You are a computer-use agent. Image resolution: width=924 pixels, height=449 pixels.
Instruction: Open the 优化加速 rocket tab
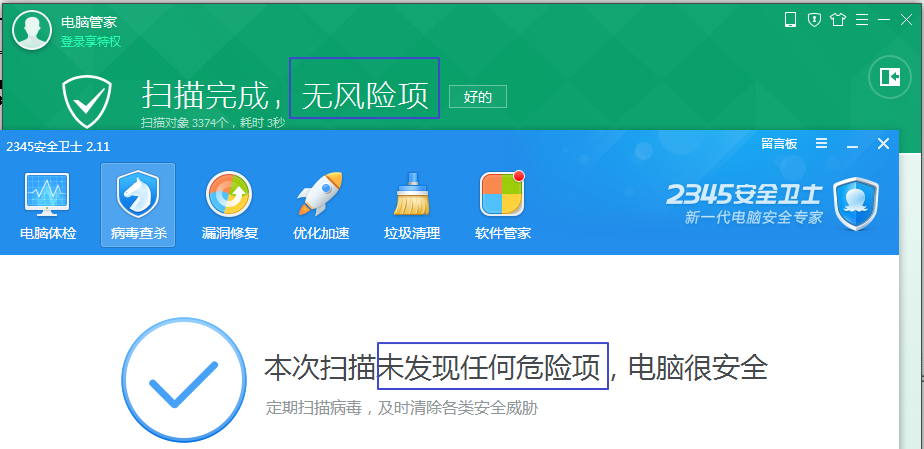[321, 205]
